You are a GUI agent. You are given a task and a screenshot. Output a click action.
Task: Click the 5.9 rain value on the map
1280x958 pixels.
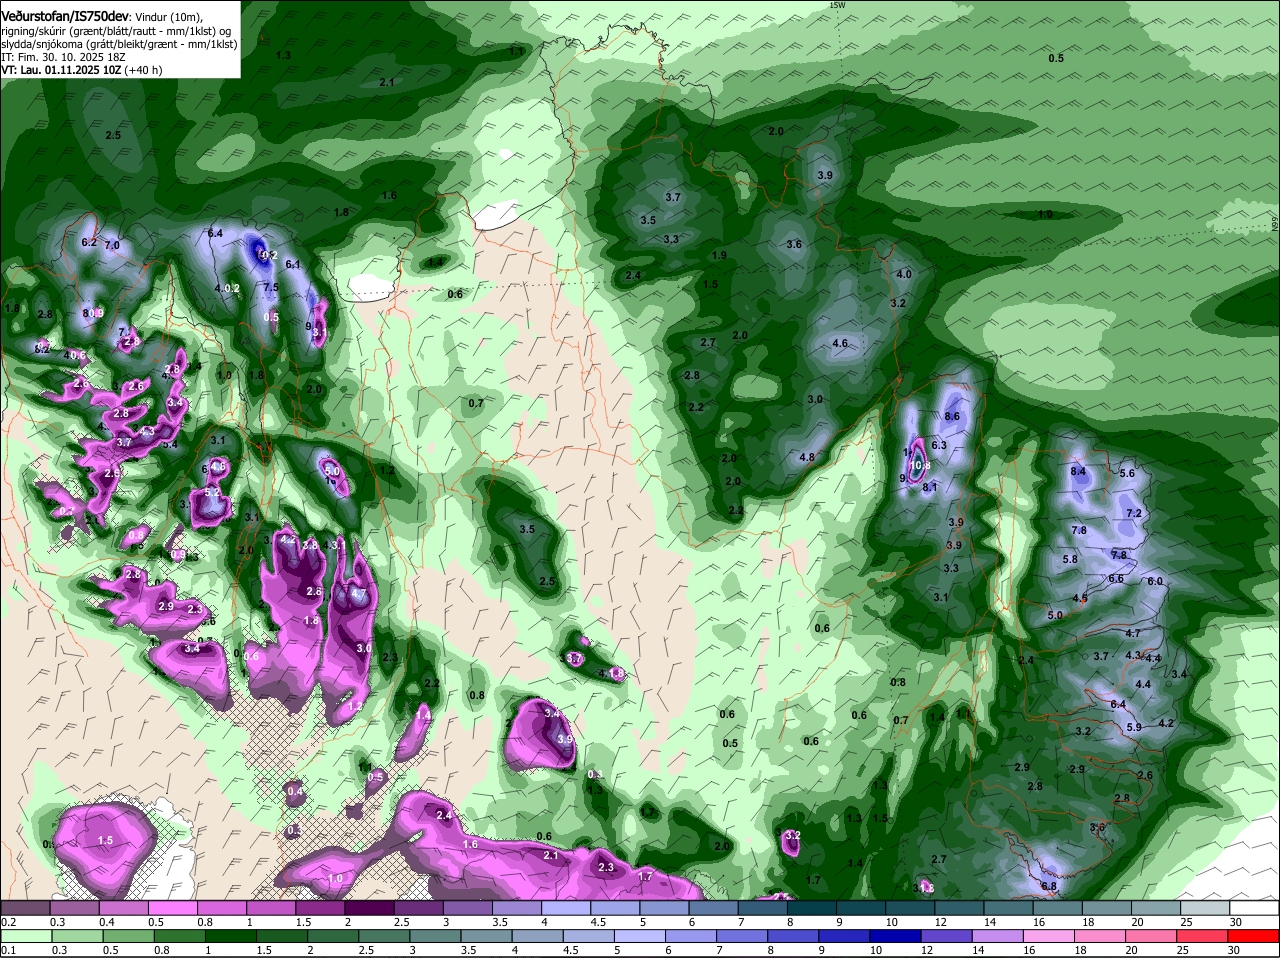(1134, 727)
